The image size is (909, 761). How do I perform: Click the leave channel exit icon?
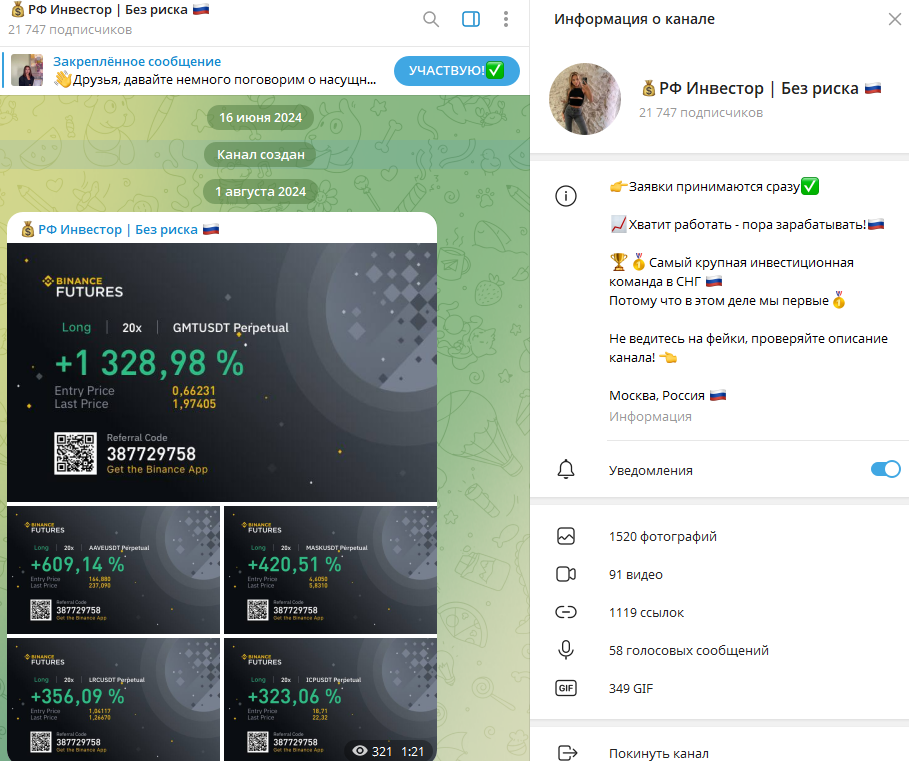pos(568,753)
